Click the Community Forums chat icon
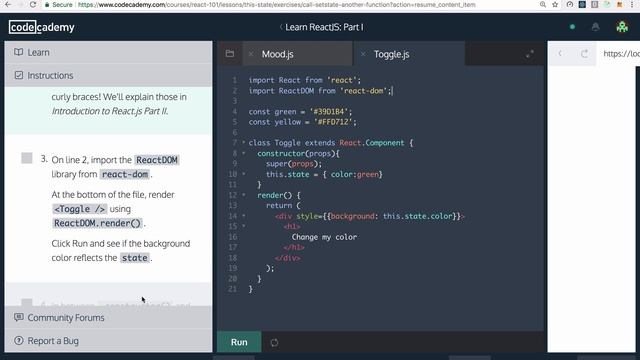This screenshot has width=640, height=360. click(18, 317)
